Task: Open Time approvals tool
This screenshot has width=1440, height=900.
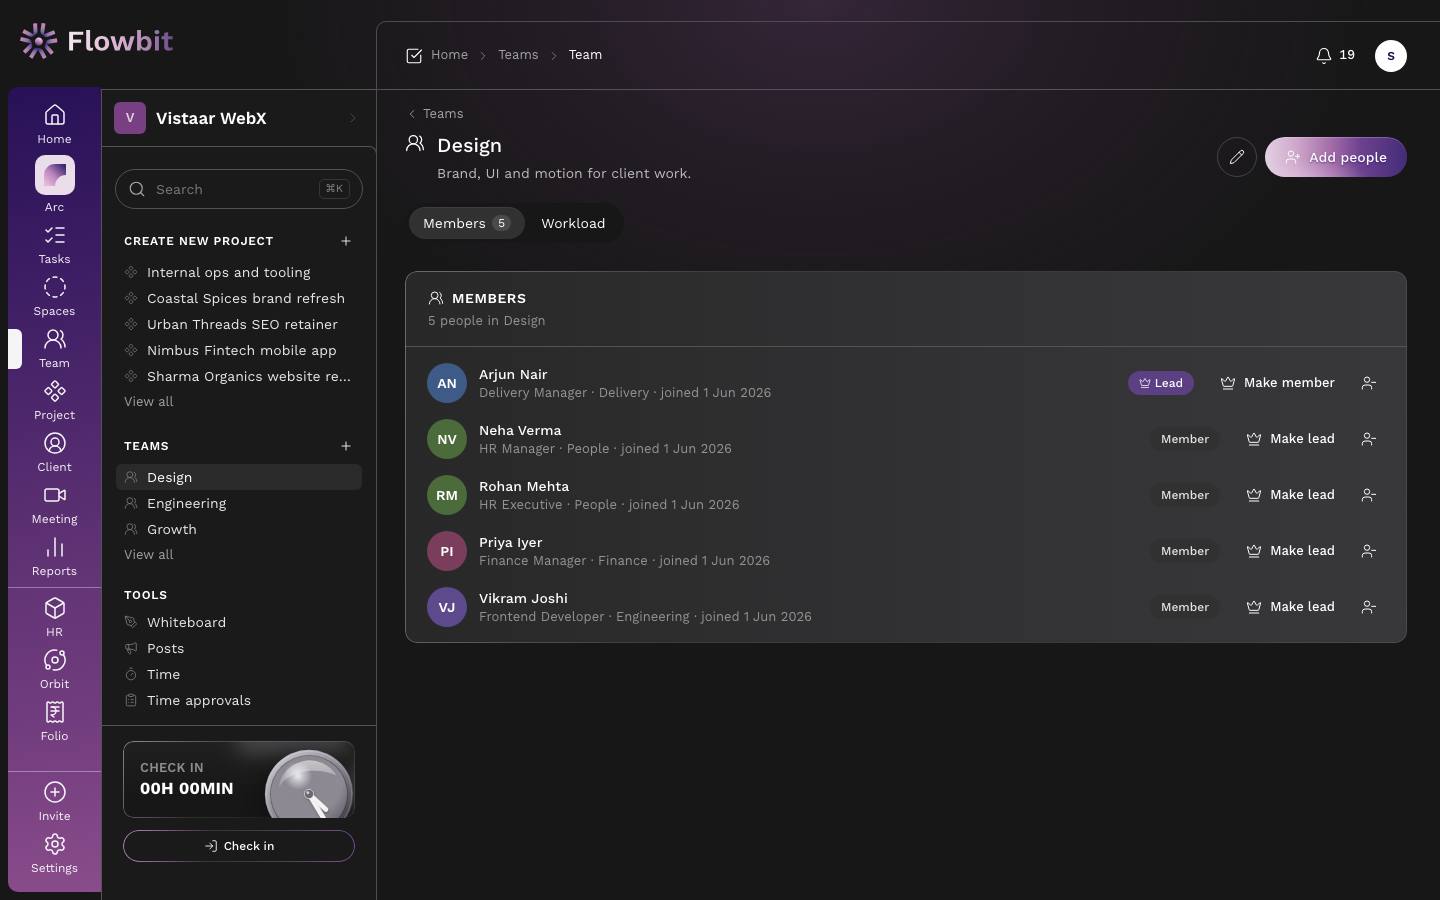Action: [239, 700]
